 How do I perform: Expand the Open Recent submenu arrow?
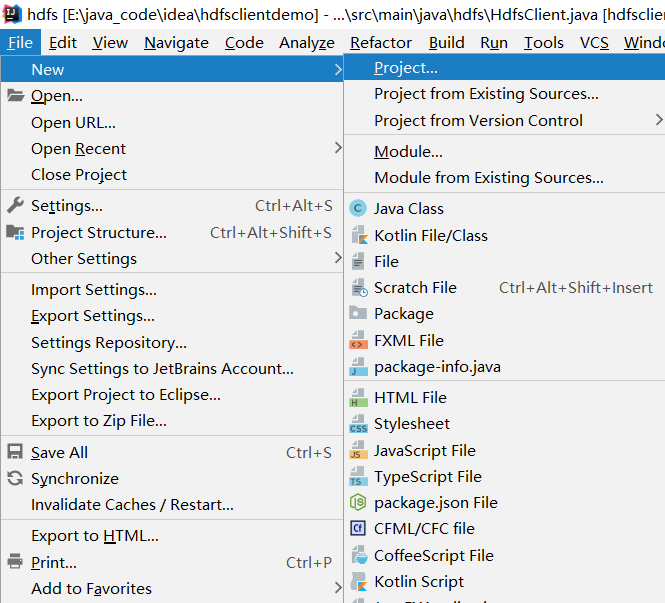pos(338,148)
